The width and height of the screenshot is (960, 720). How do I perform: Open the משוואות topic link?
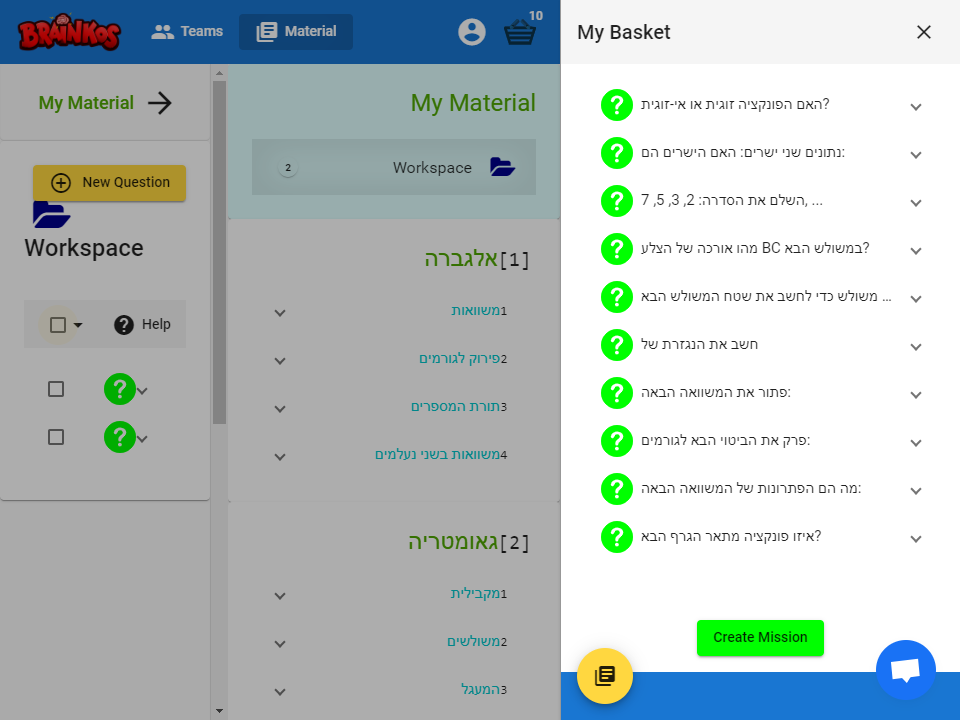(x=476, y=310)
